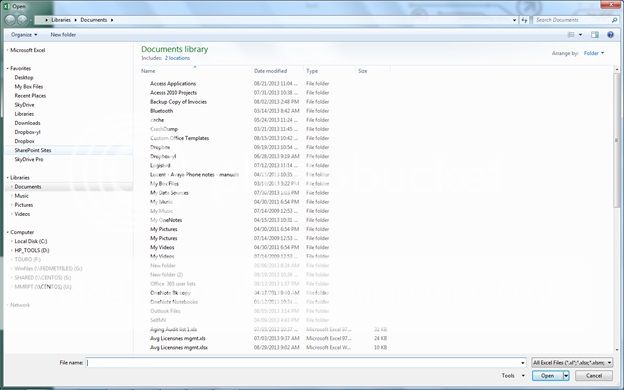
Task: Select SharePoint Sites under Favorites
Action: click(33, 150)
